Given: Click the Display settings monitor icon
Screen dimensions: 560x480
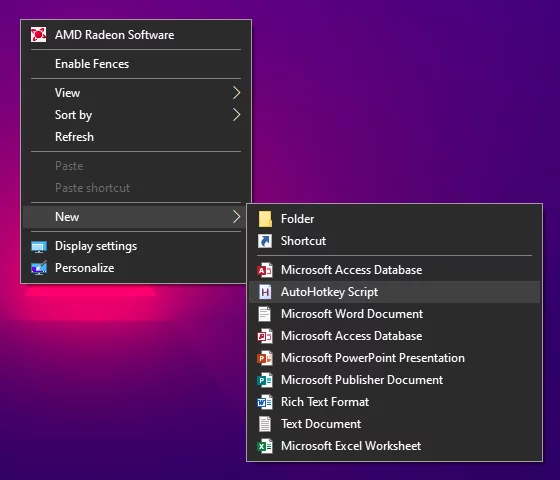Looking at the screenshot, I should click(x=39, y=247).
